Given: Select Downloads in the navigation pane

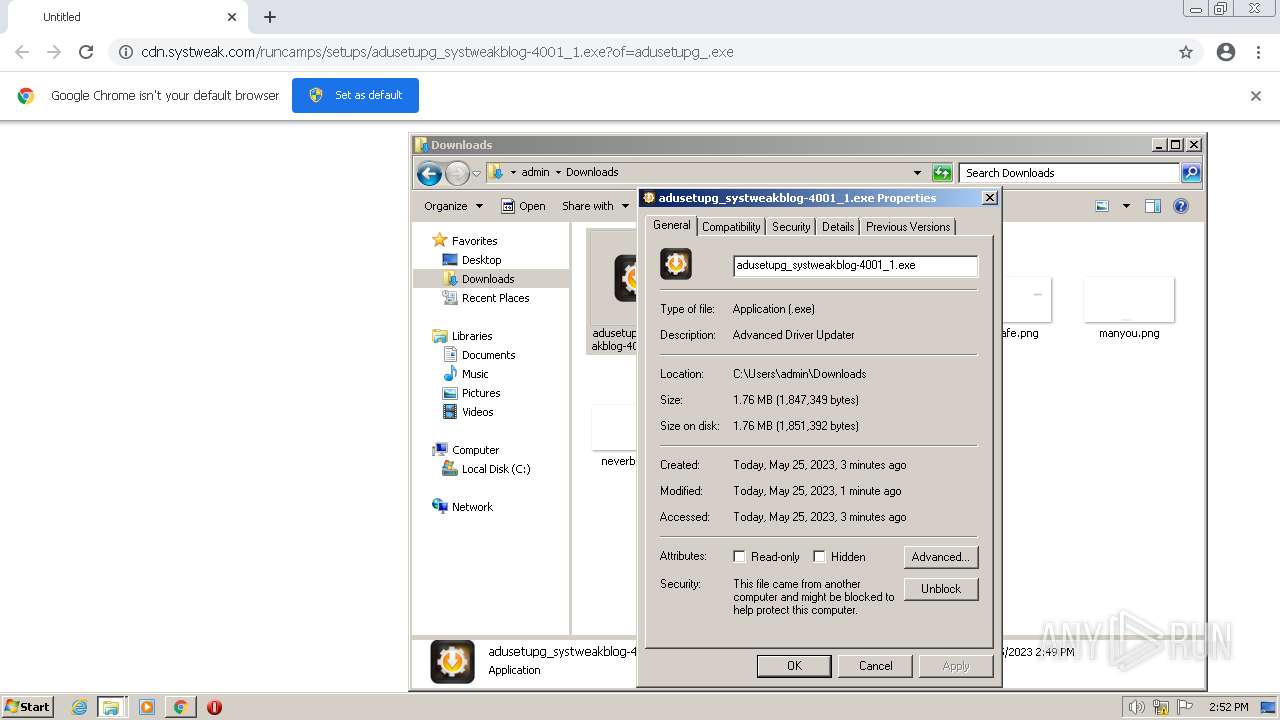Looking at the screenshot, I should [x=488, y=279].
